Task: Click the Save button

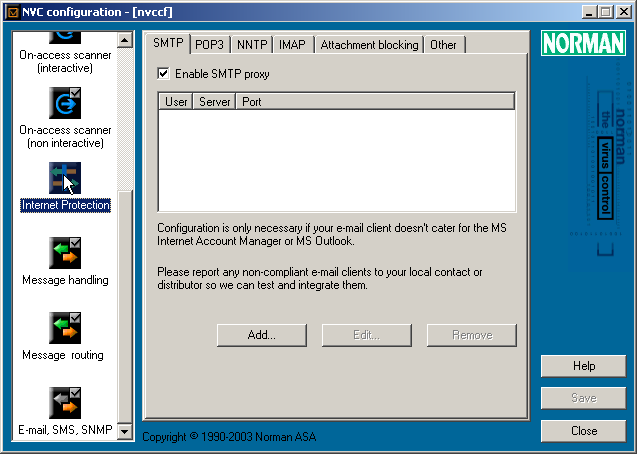Action: point(583,398)
